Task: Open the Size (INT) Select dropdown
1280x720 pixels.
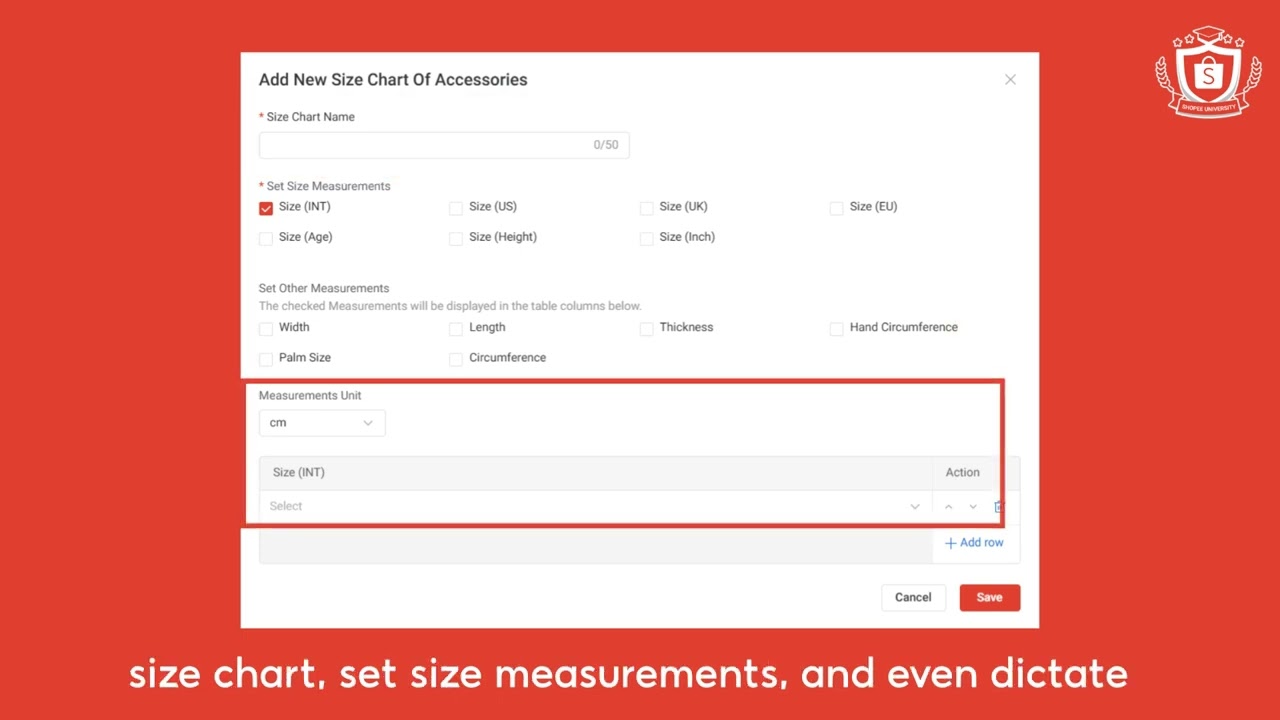Action: coord(595,506)
